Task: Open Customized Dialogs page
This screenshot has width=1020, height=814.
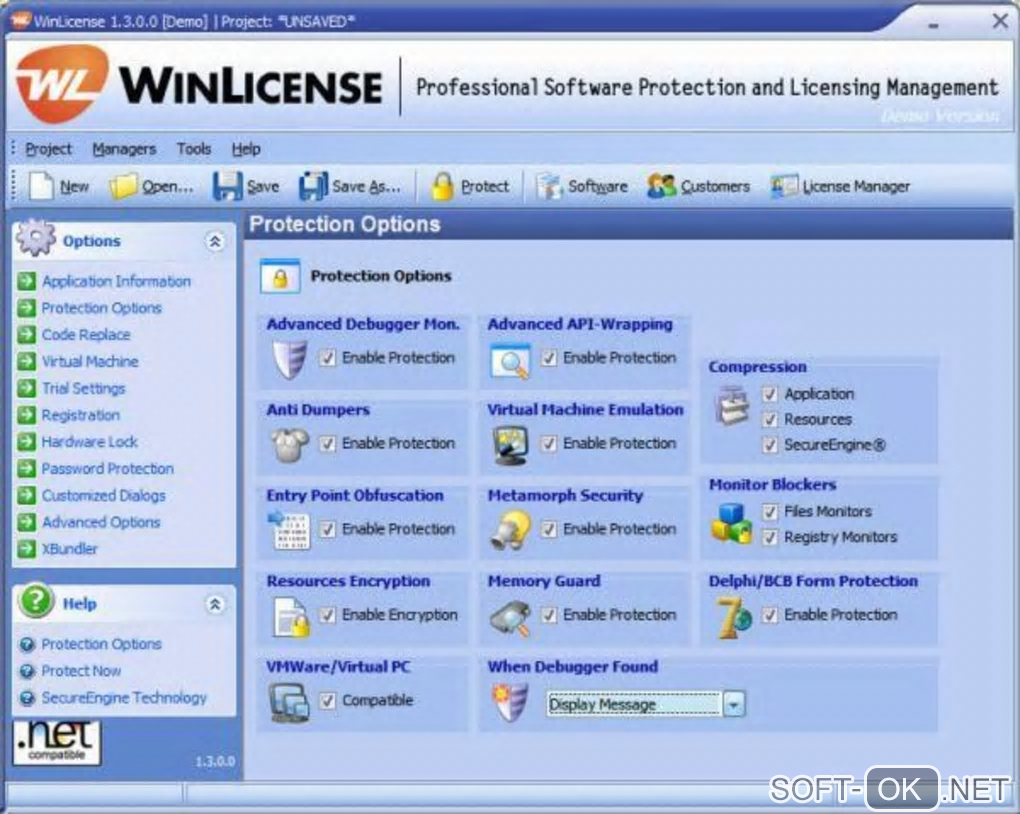Action: click(103, 496)
